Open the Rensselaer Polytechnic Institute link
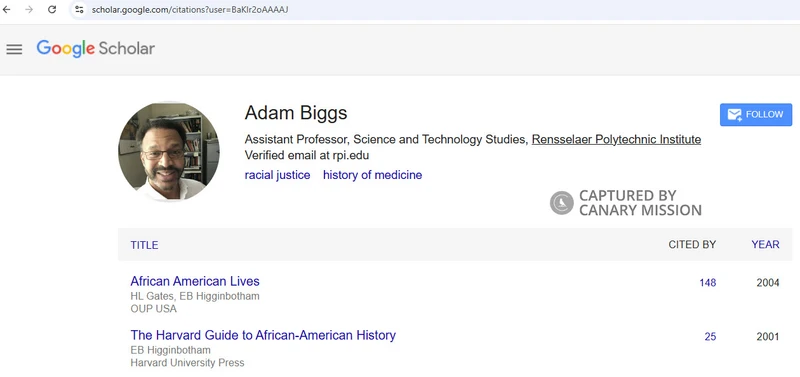 [616, 139]
